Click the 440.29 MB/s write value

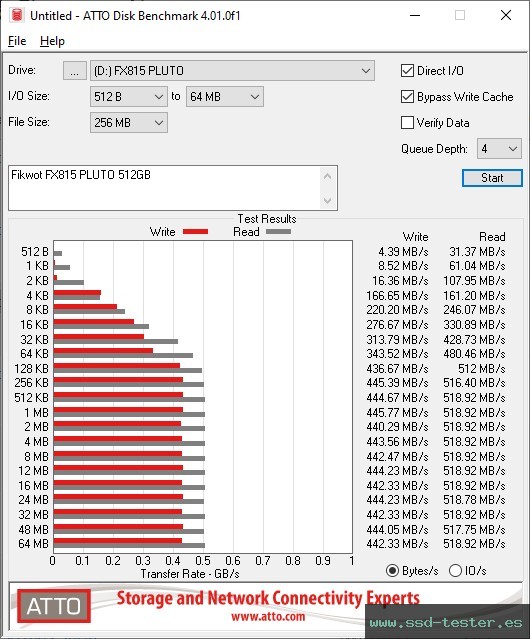click(x=397, y=427)
